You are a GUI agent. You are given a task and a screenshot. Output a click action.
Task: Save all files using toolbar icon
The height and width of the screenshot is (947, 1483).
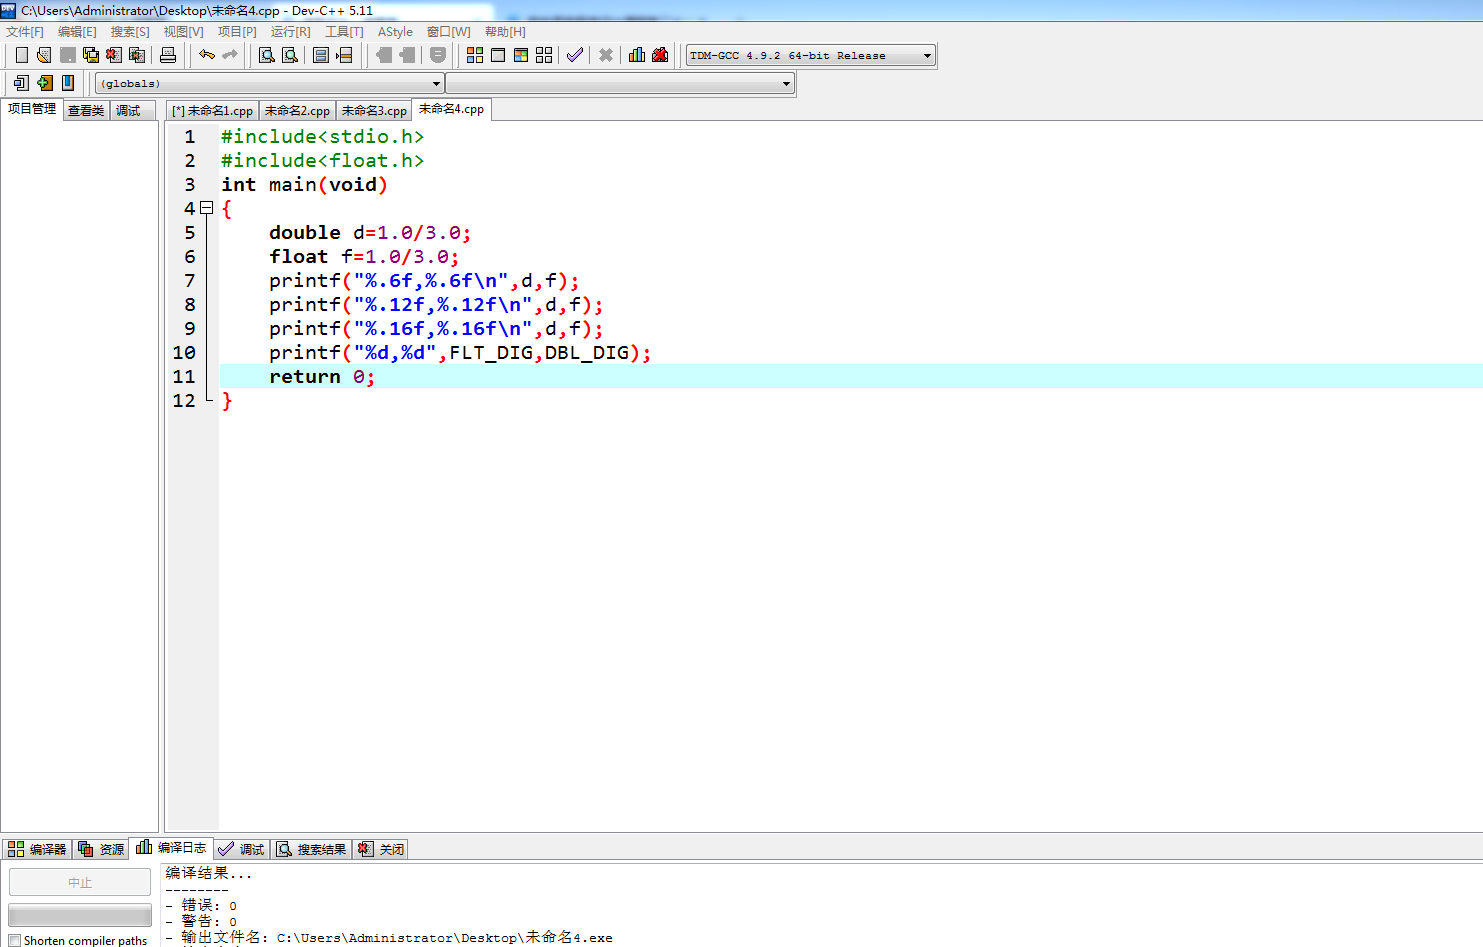91,55
